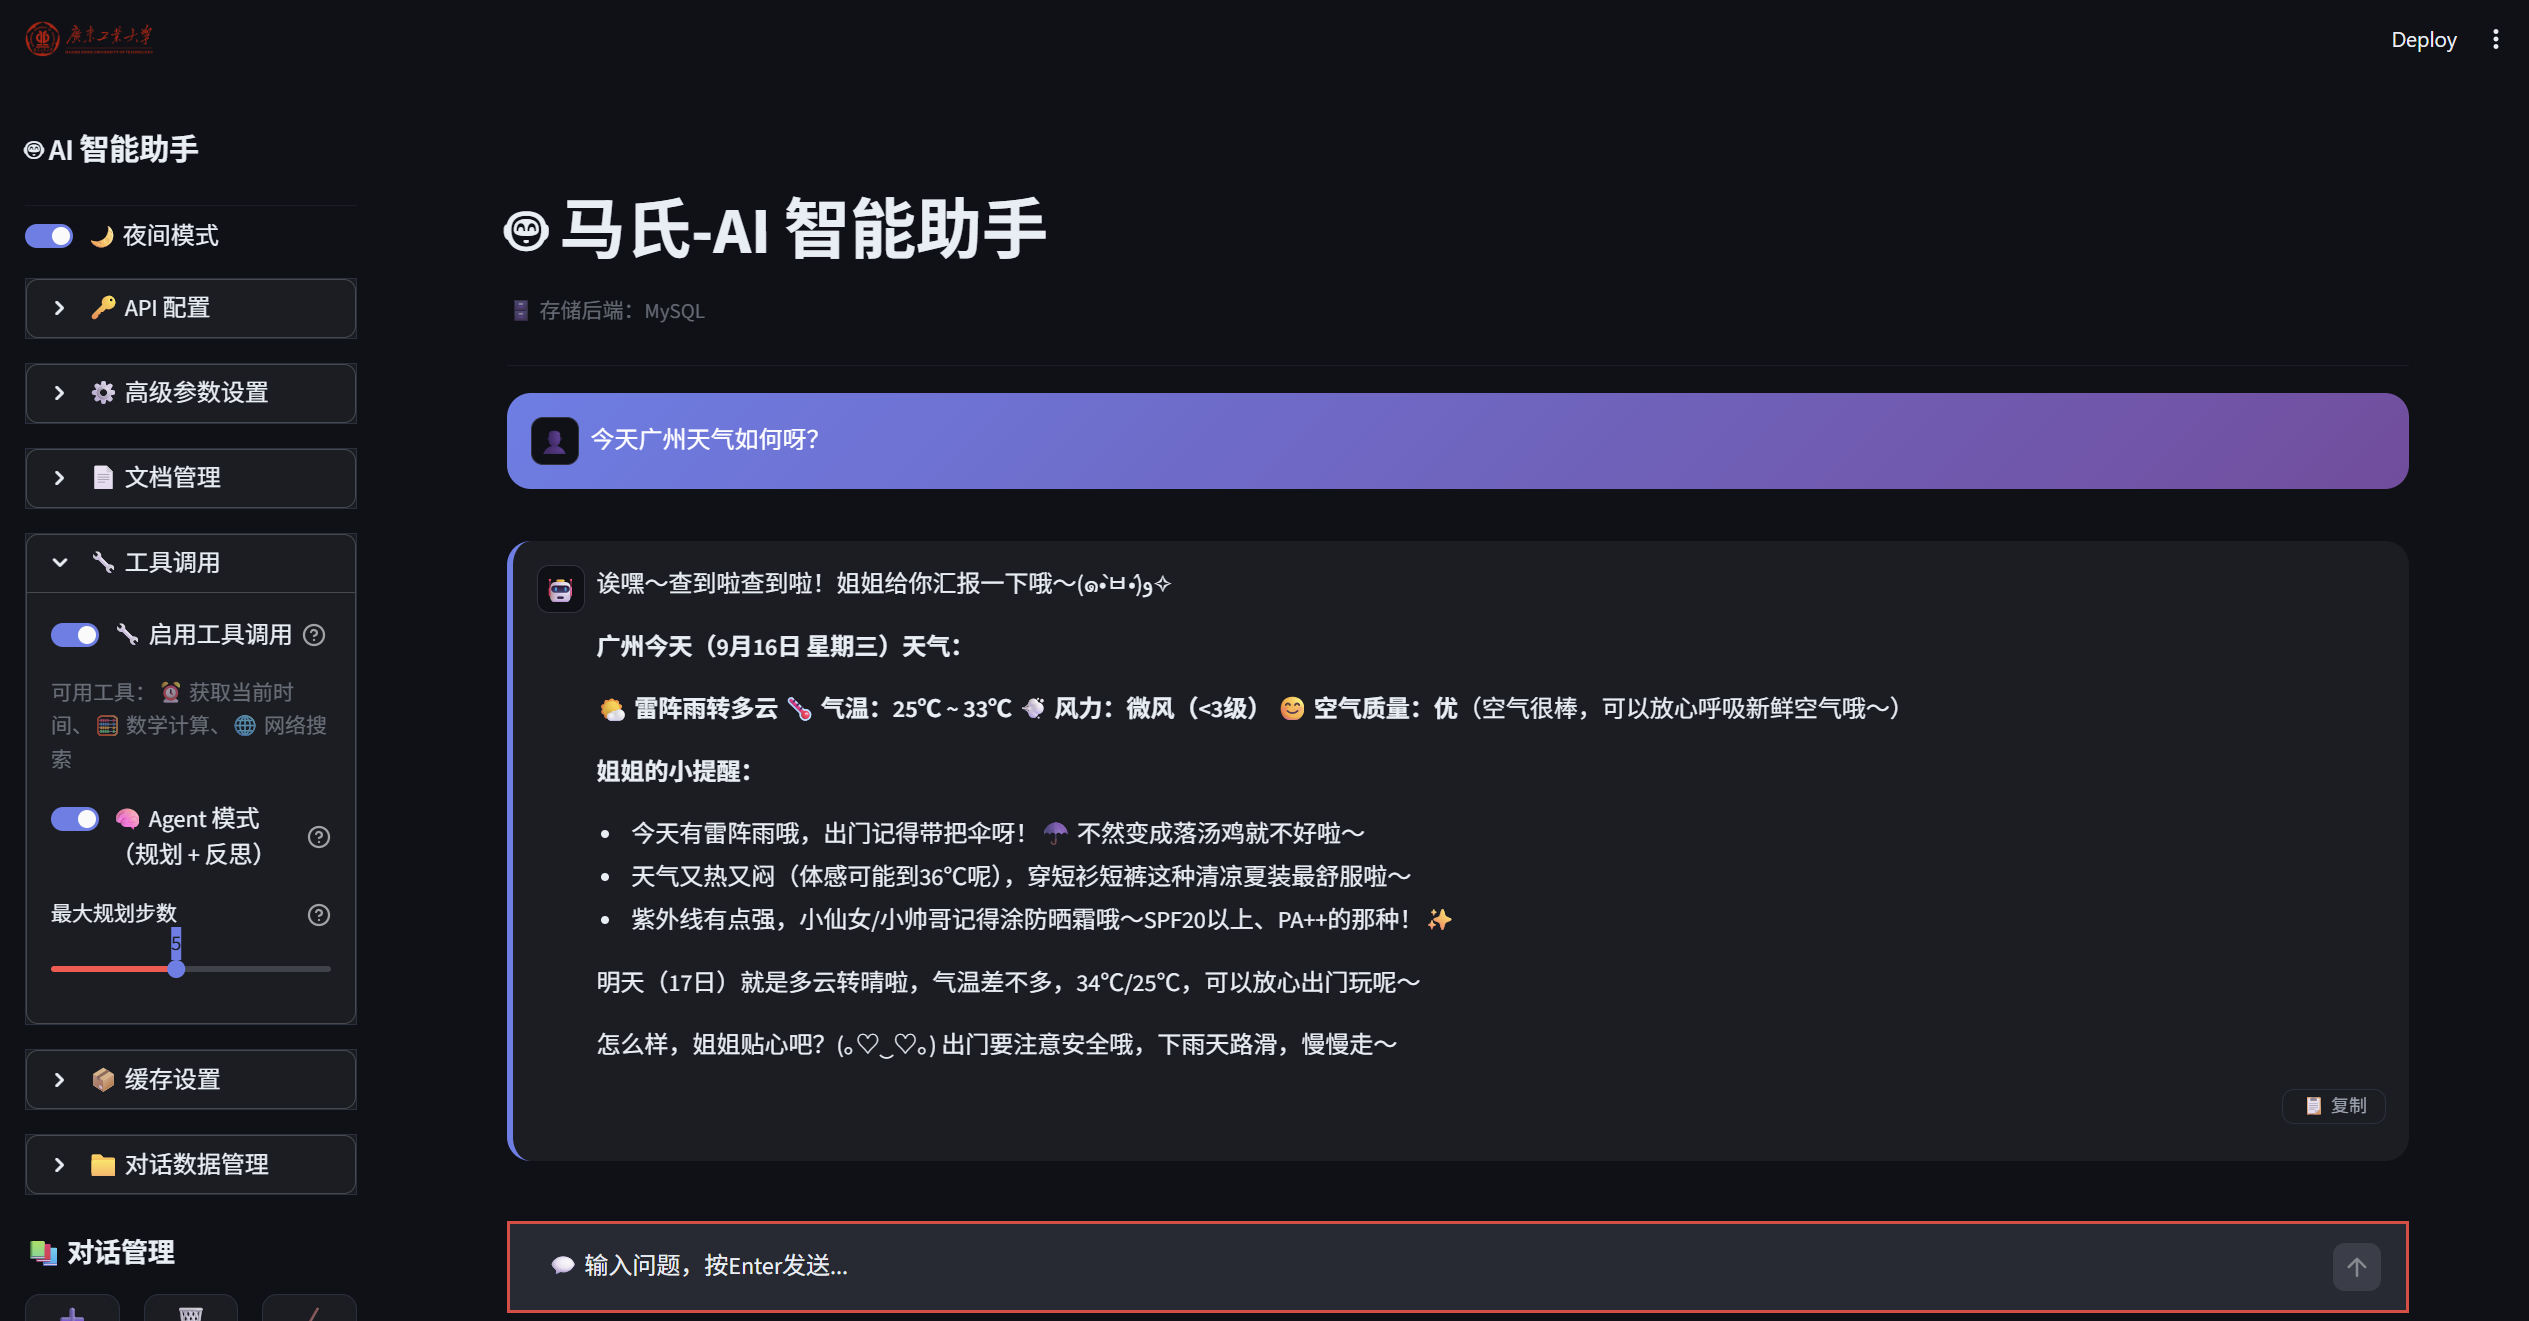
Task: Click the 存储后端：MySQL caption
Action: point(608,311)
